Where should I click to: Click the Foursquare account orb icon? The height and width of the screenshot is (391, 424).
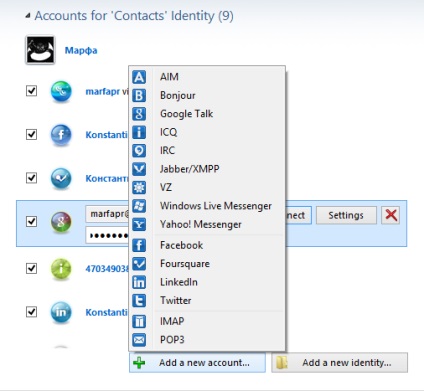tap(61, 178)
